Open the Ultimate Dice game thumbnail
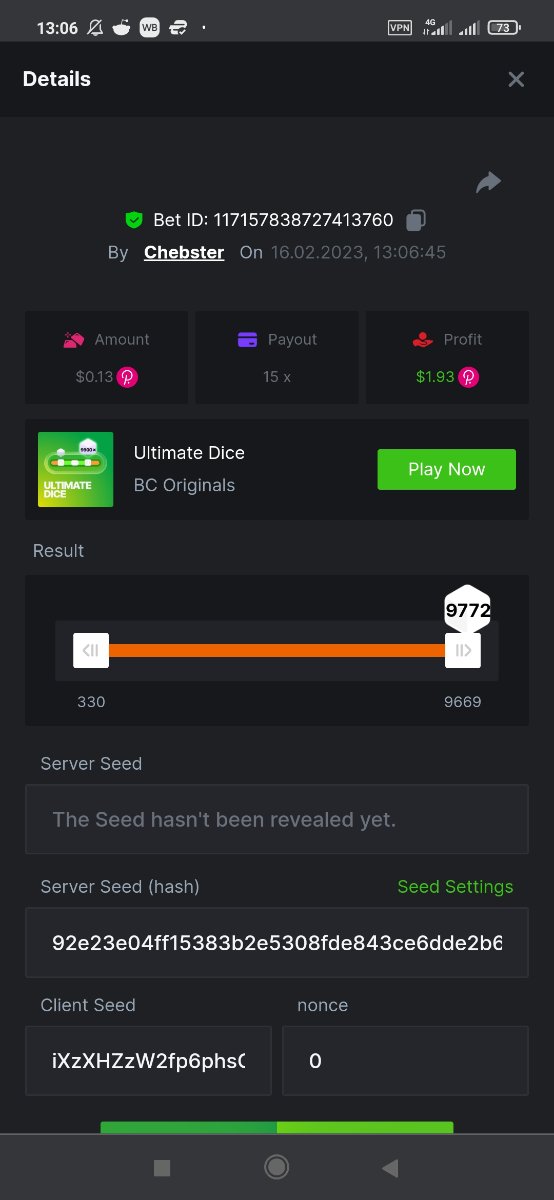554x1200 pixels. pyautogui.click(x=75, y=469)
